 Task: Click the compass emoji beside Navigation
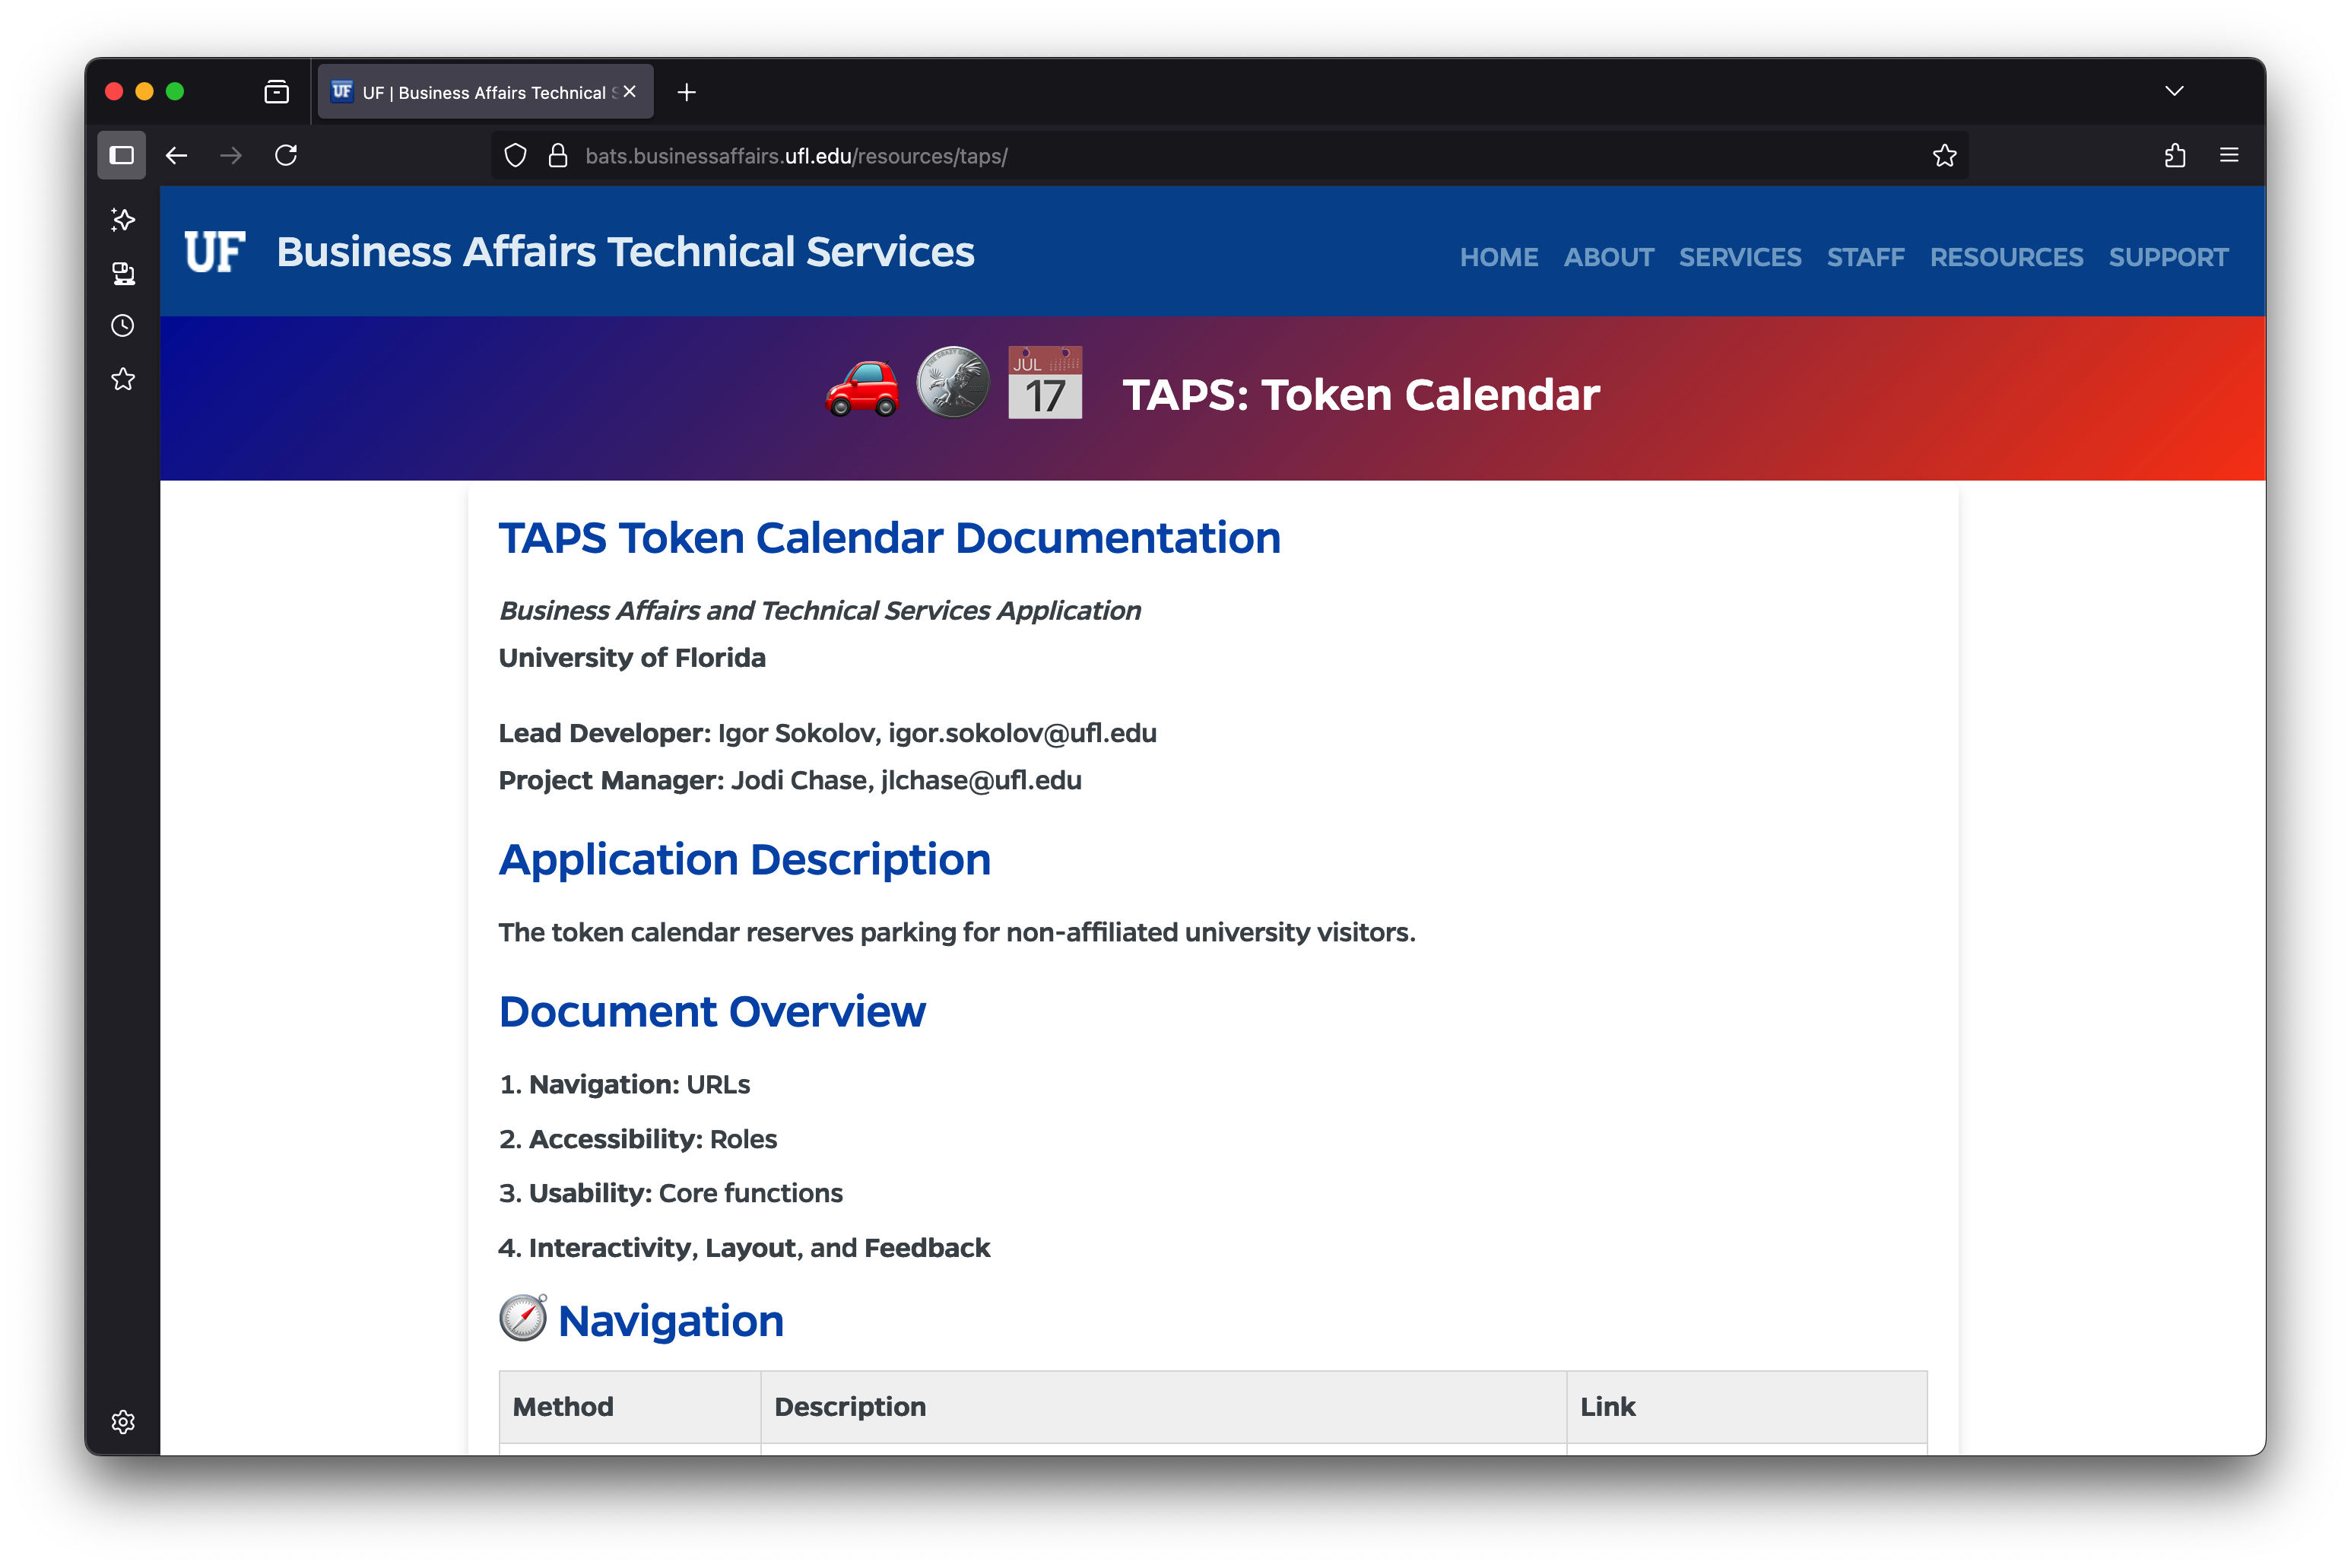[x=523, y=1318]
